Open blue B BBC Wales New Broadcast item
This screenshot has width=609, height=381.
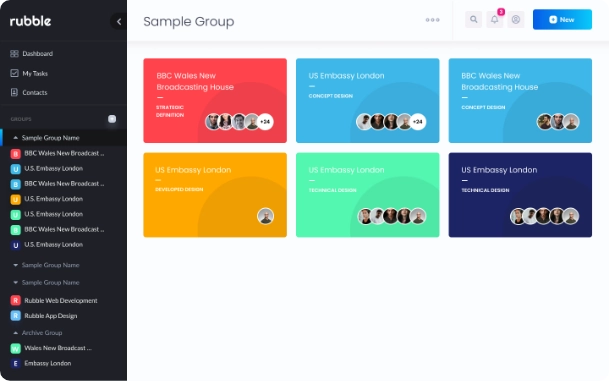point(57,184)
